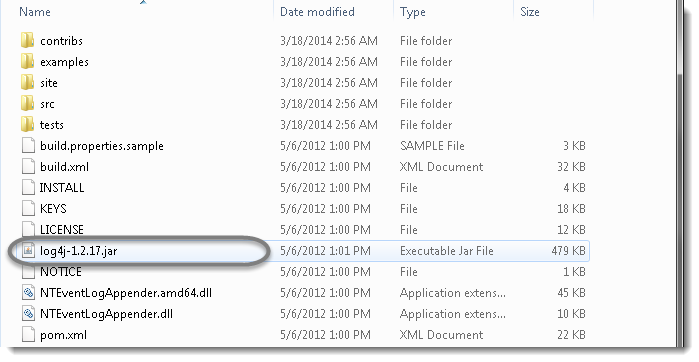
Task: Click the examples folder icon
Action: point(28,62)
